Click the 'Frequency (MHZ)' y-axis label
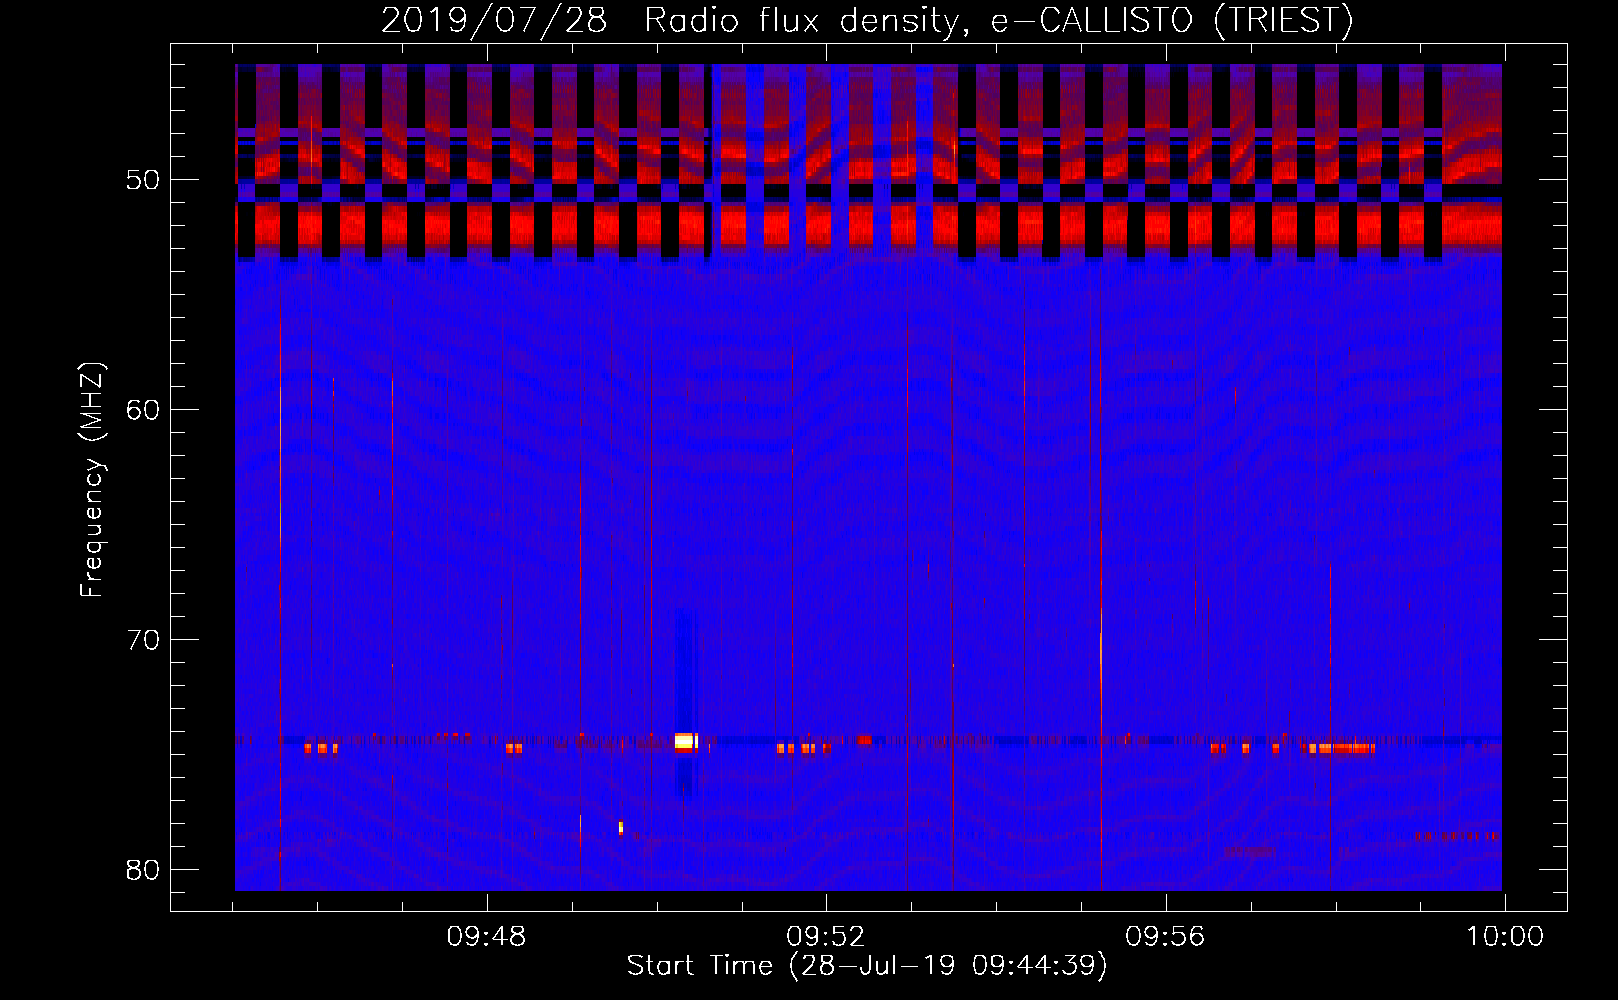 (92, 480)
